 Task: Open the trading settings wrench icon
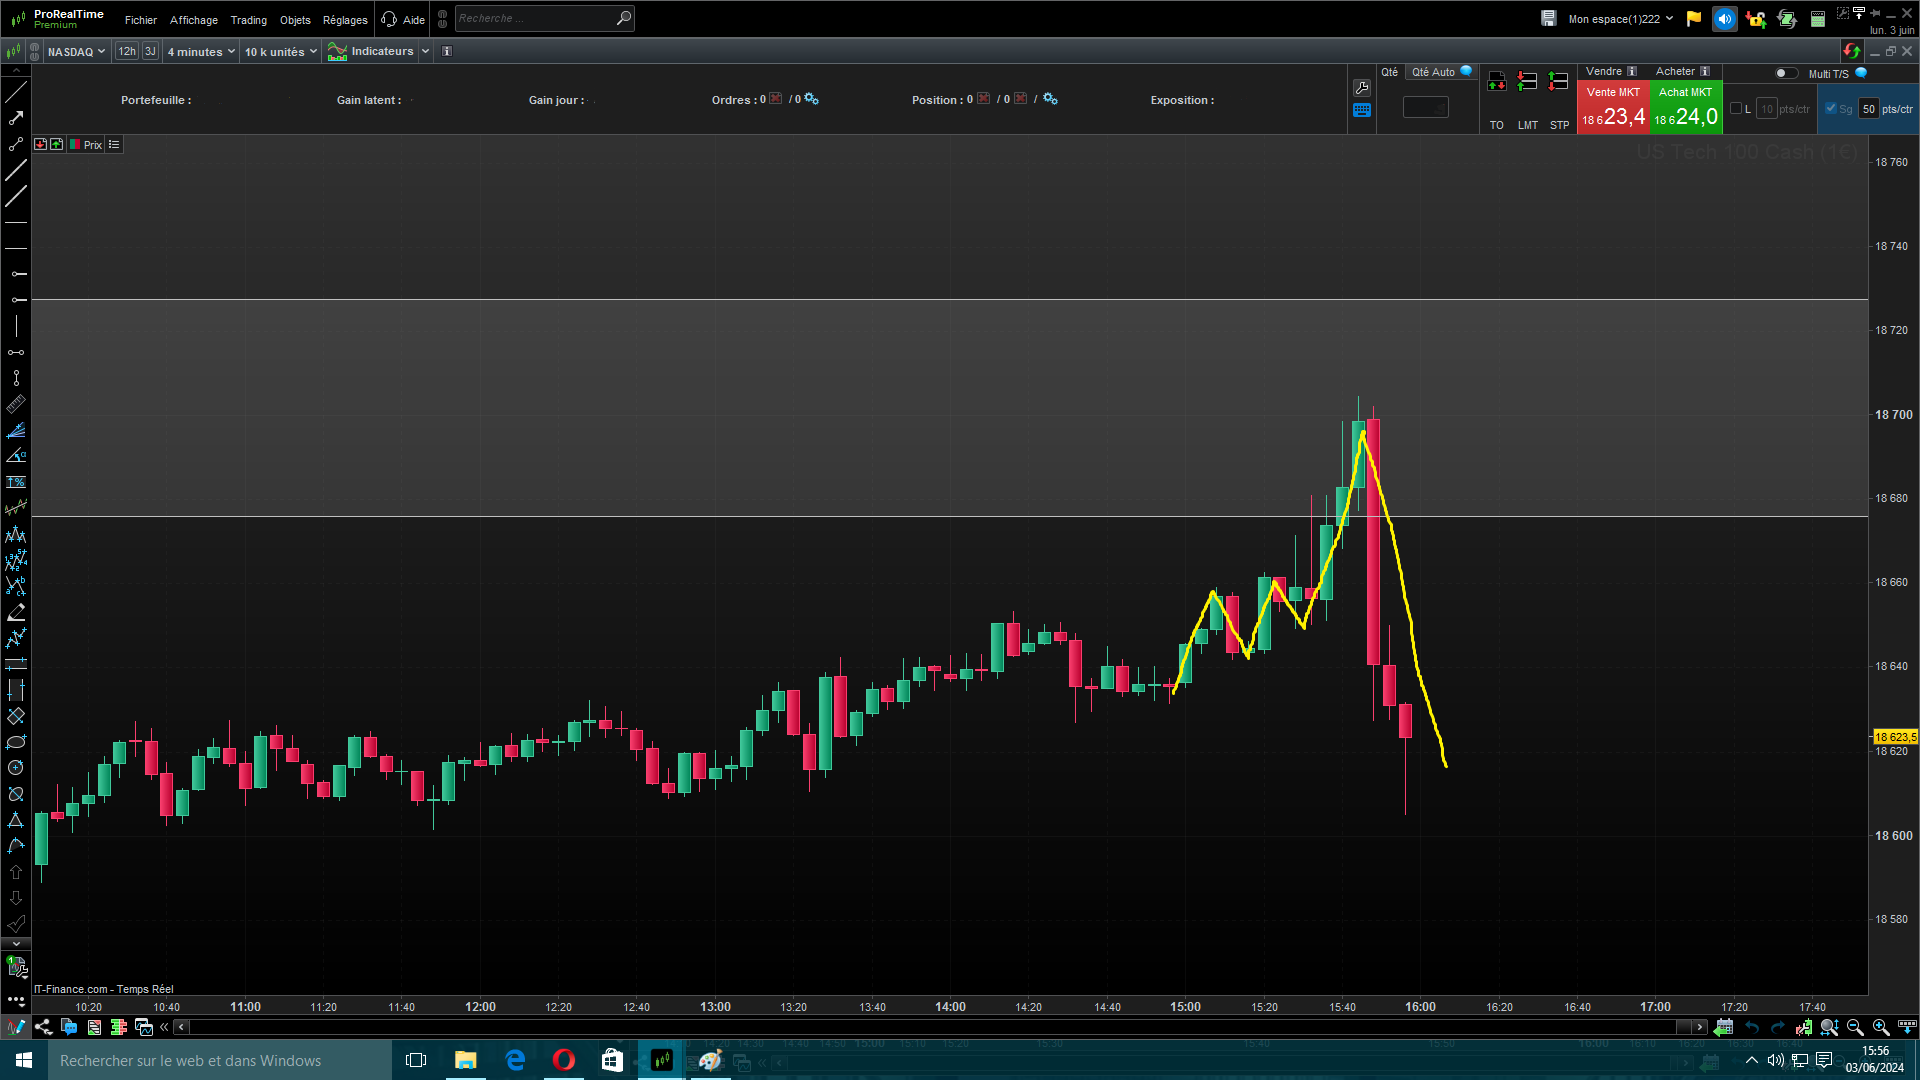[1362, 88]
